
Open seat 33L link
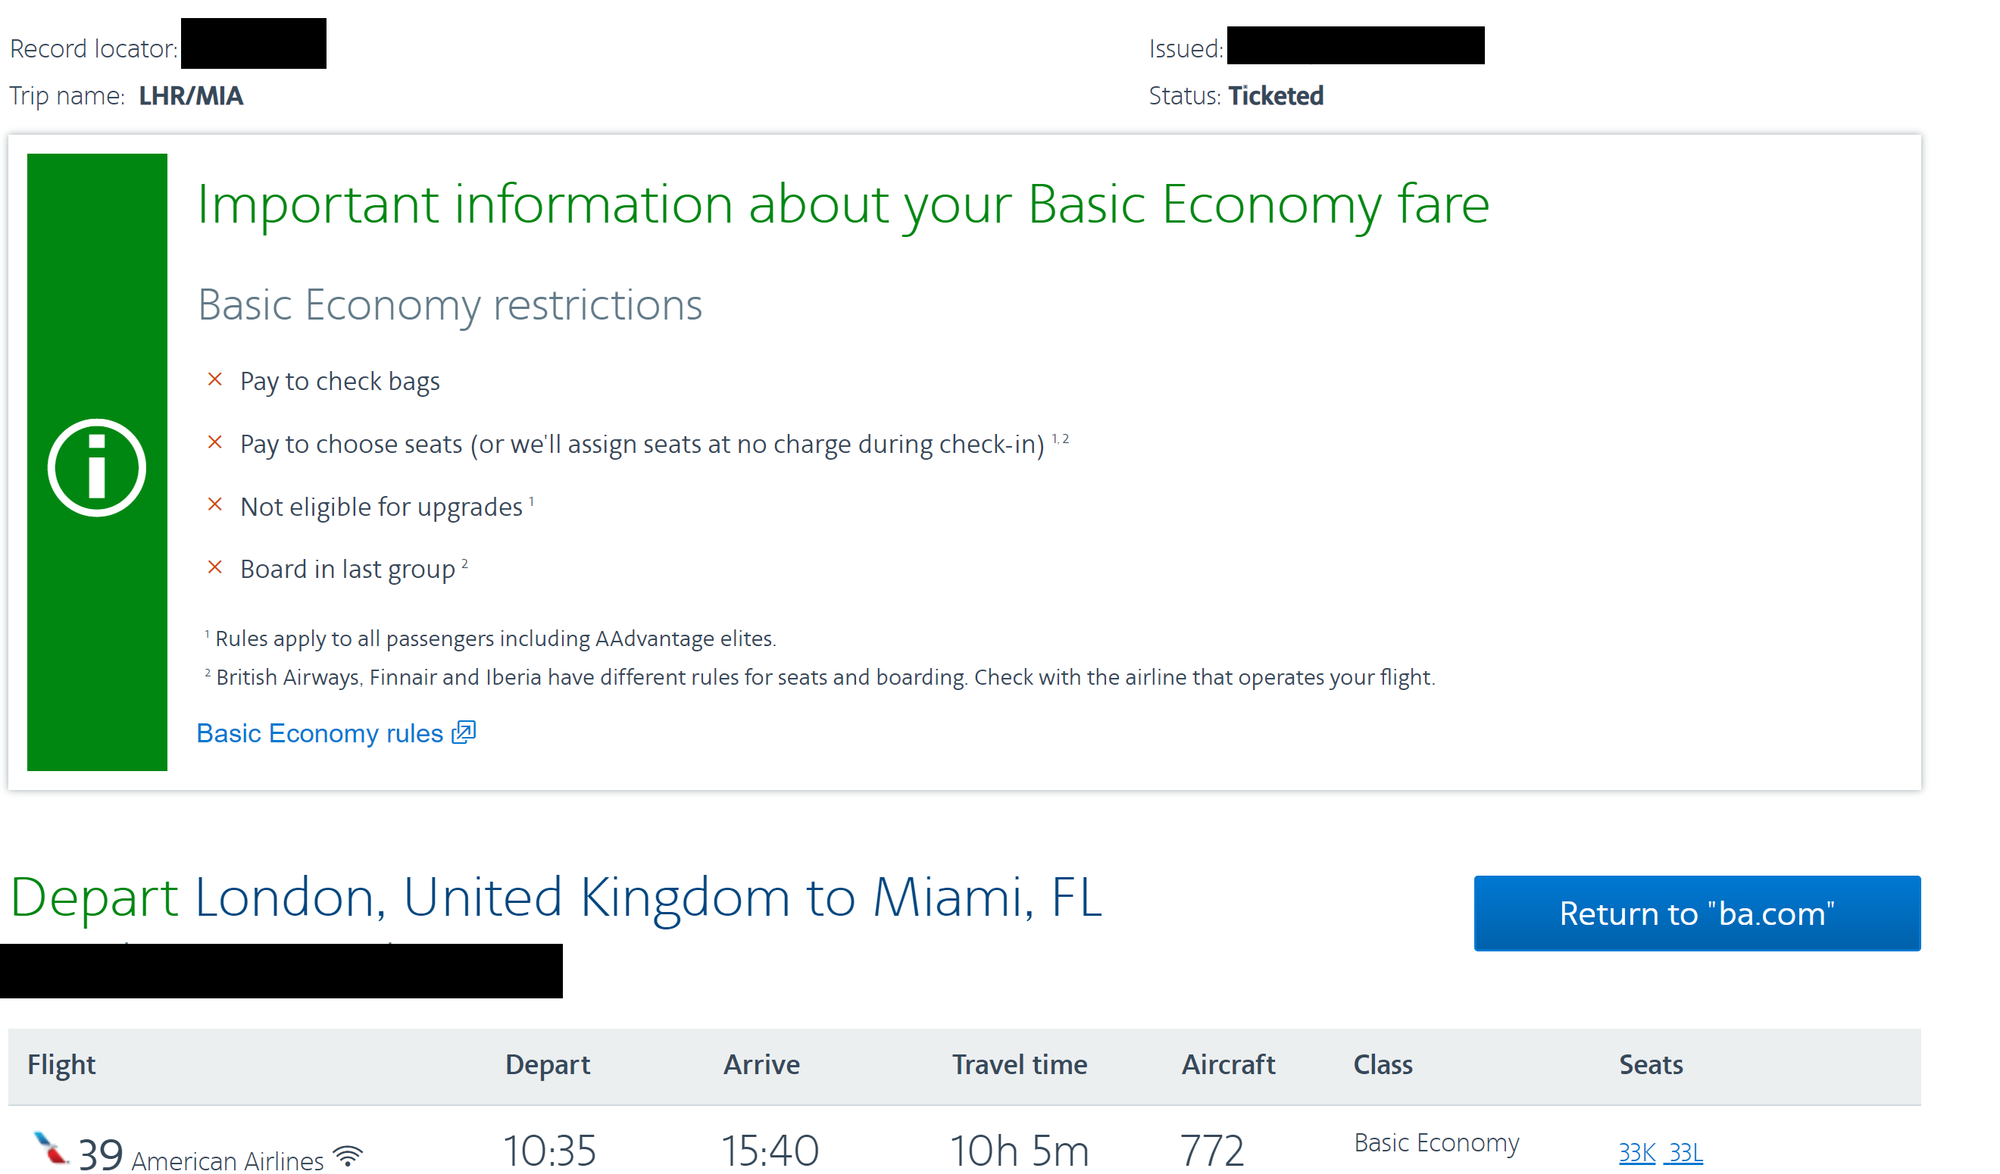click(1685, 1153)
